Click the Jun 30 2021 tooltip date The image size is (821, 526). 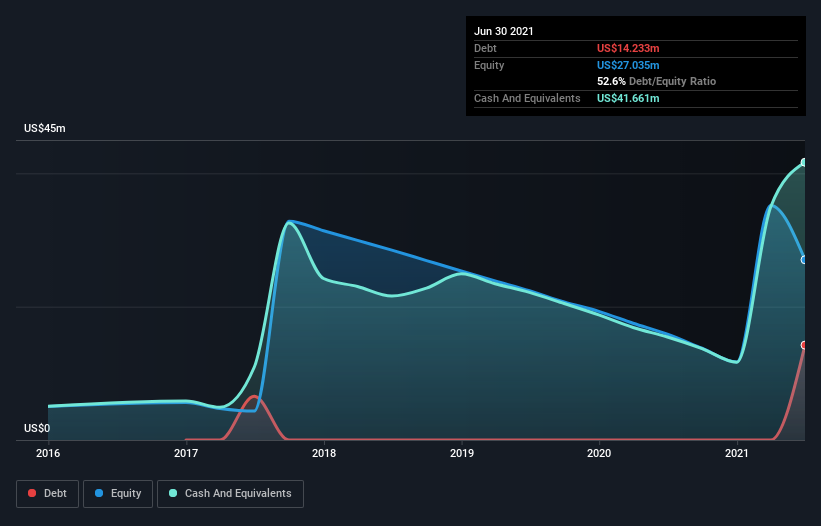tap(504, 31)
